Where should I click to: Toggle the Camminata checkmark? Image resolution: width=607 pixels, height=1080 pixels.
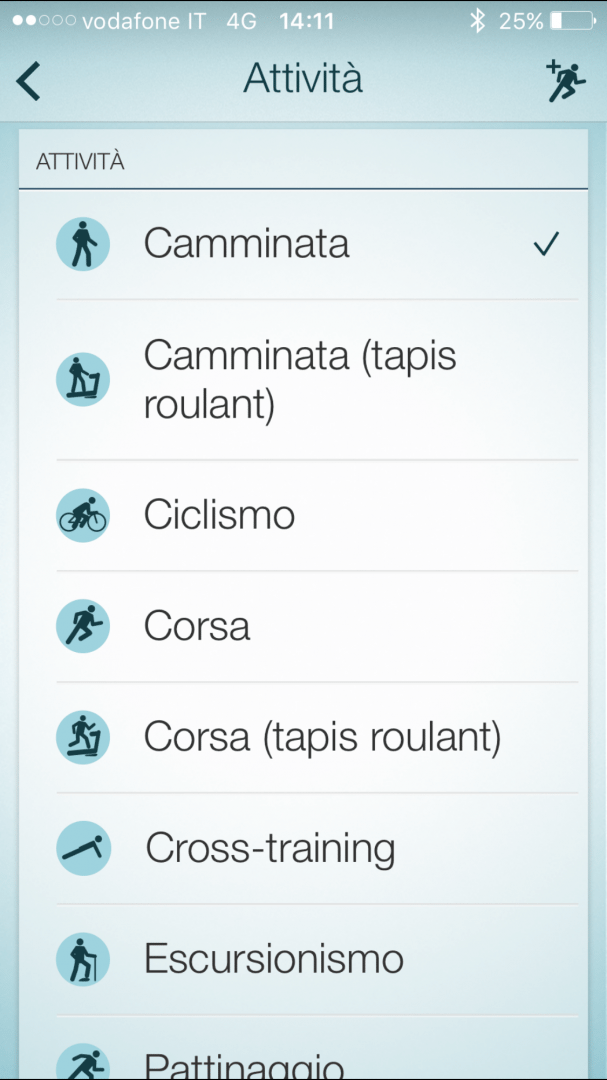click(x=545, y=244)
